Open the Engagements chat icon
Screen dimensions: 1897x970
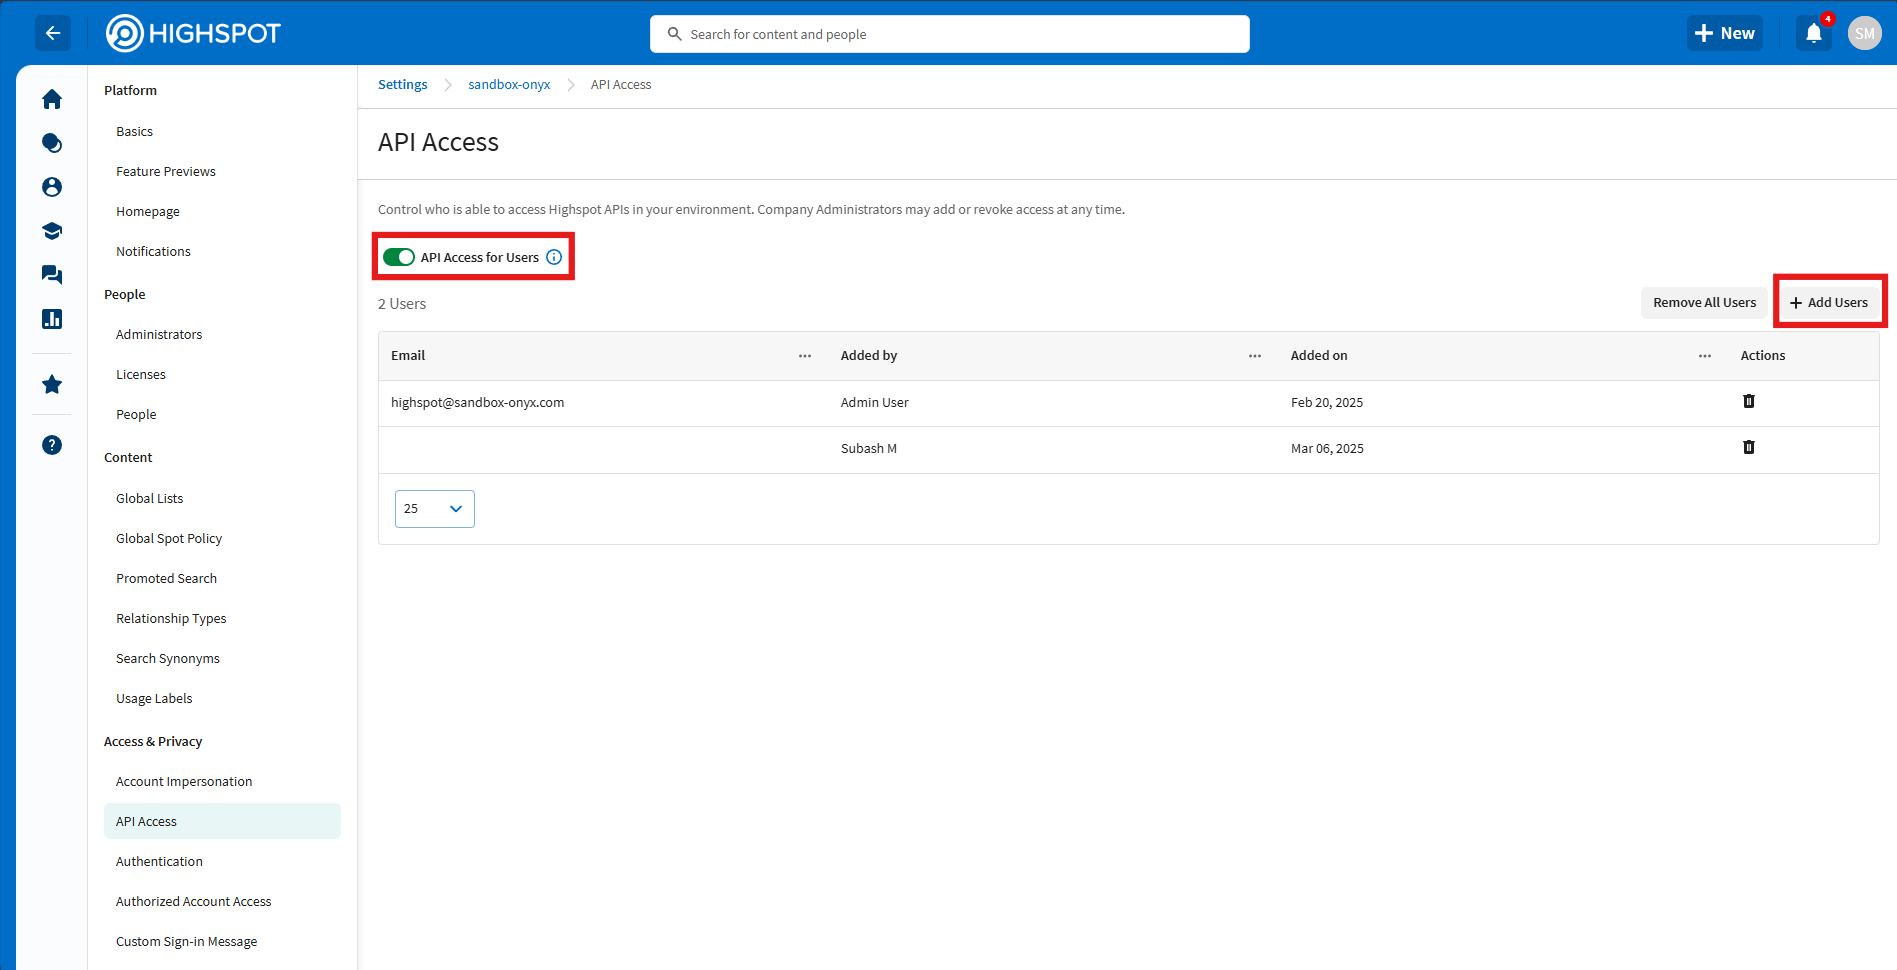tap(52, 275)
